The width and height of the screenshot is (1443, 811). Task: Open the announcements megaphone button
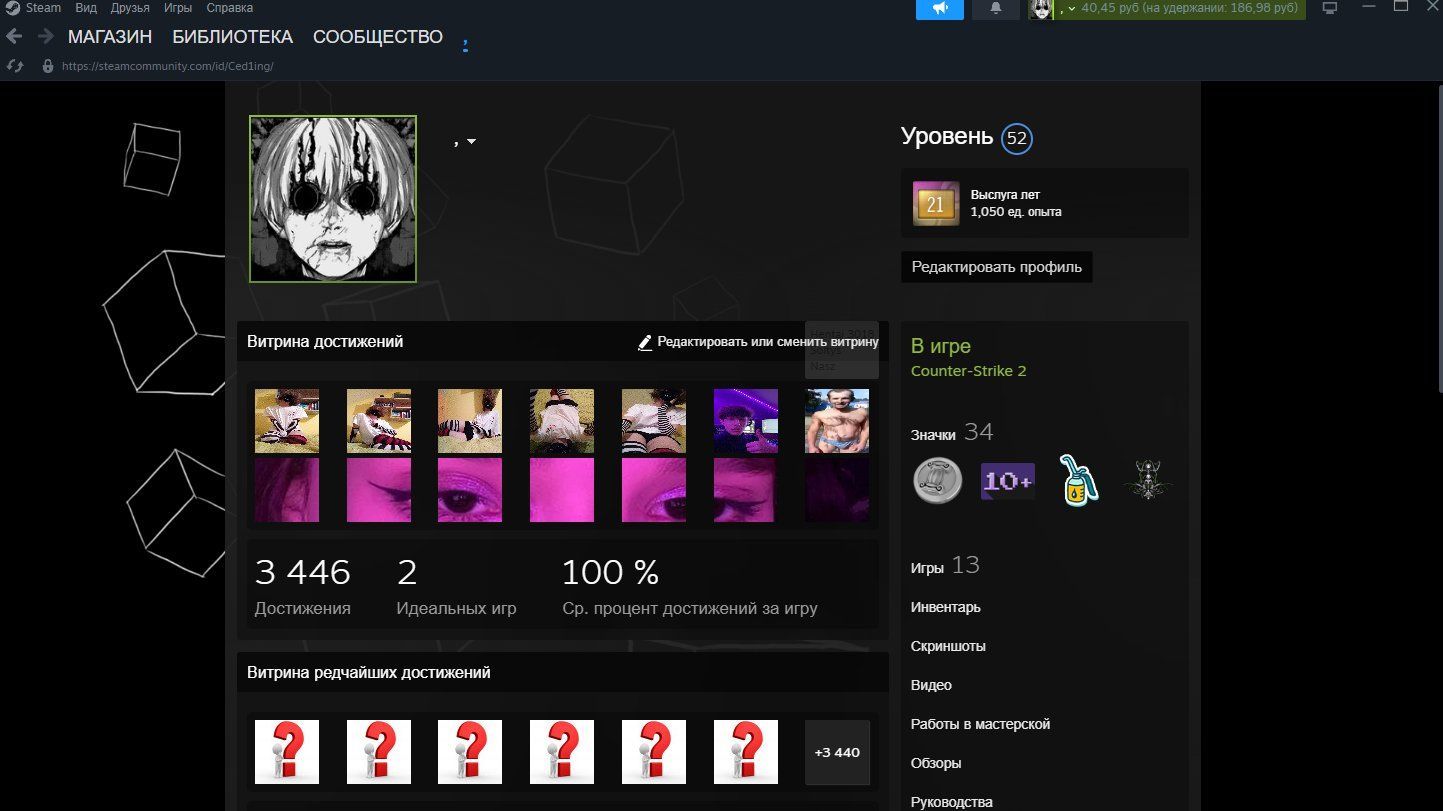pyautogui.click(x=940, y=9)
